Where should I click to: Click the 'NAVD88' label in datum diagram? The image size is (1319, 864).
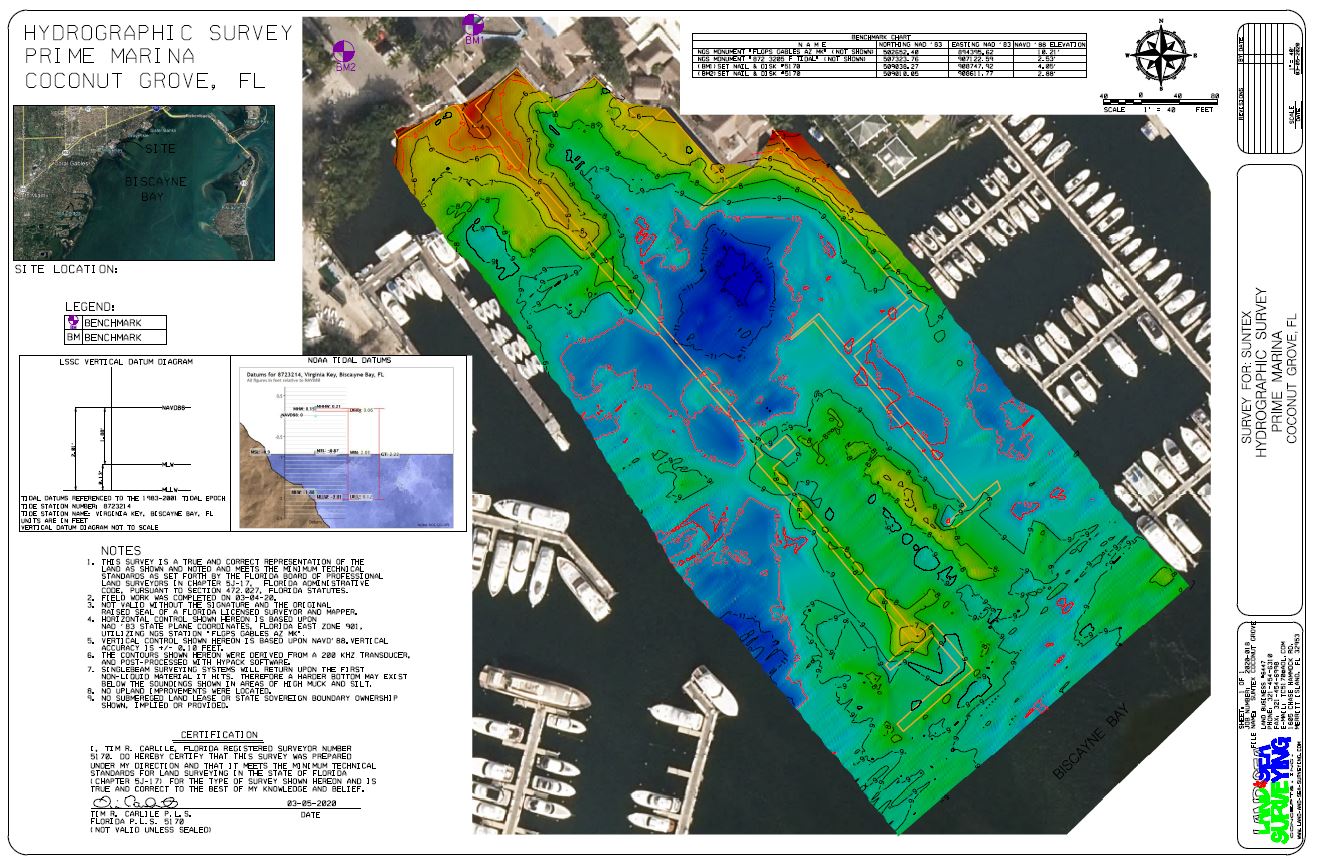(174, 408)
